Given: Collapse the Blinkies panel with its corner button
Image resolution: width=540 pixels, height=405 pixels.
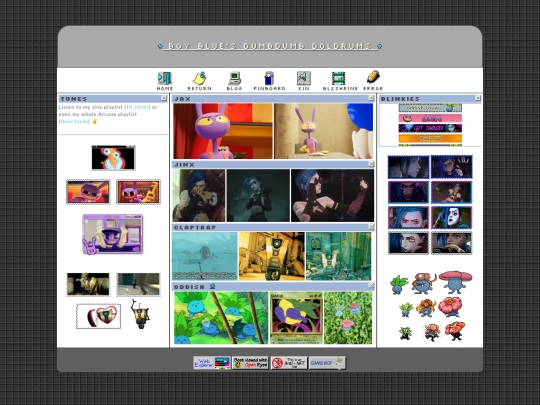Looking at the screenshot, I should [x=478, y=98].
